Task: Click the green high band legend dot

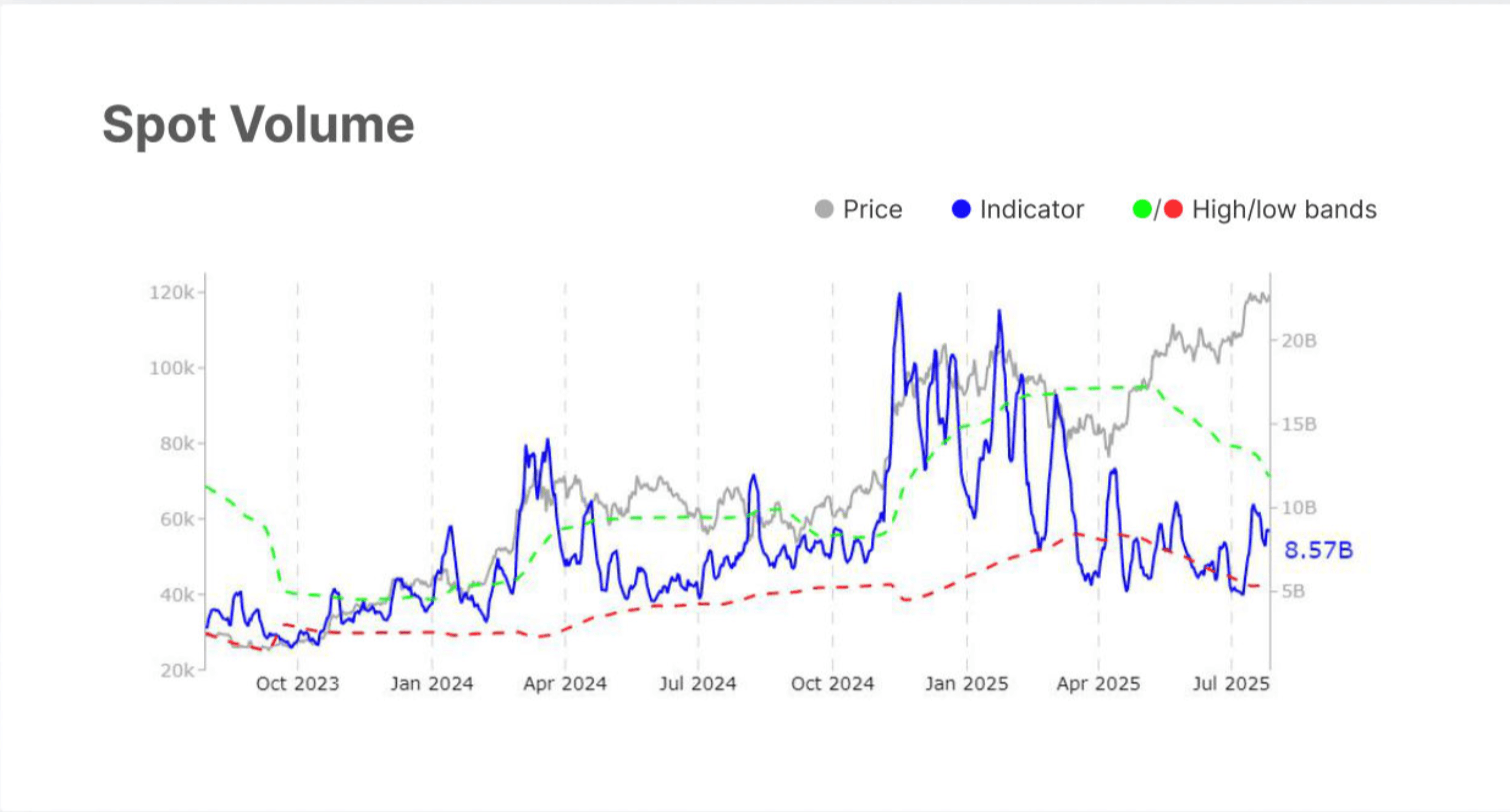Action: click(1142, 210)
